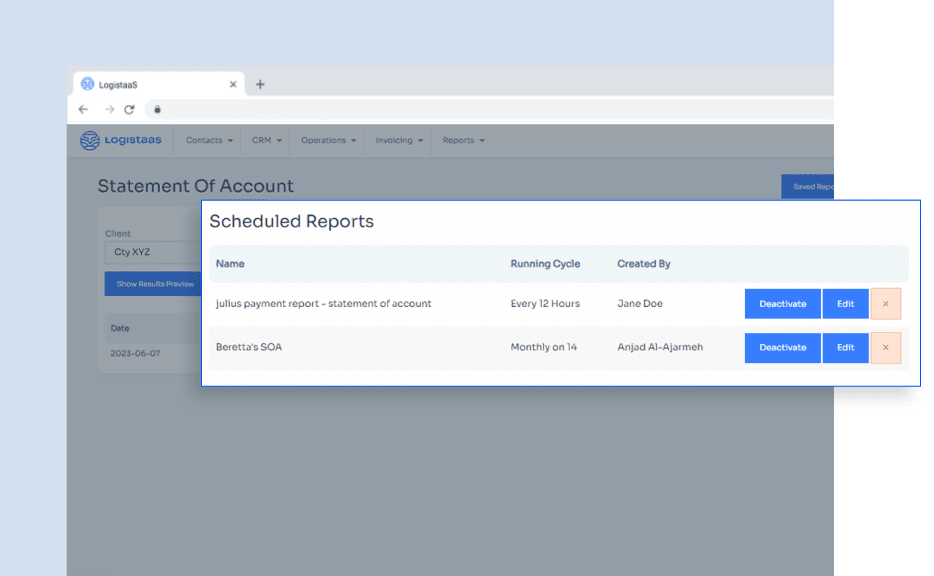
Task: Open the Saved Reports button
Action: [807, 187]
